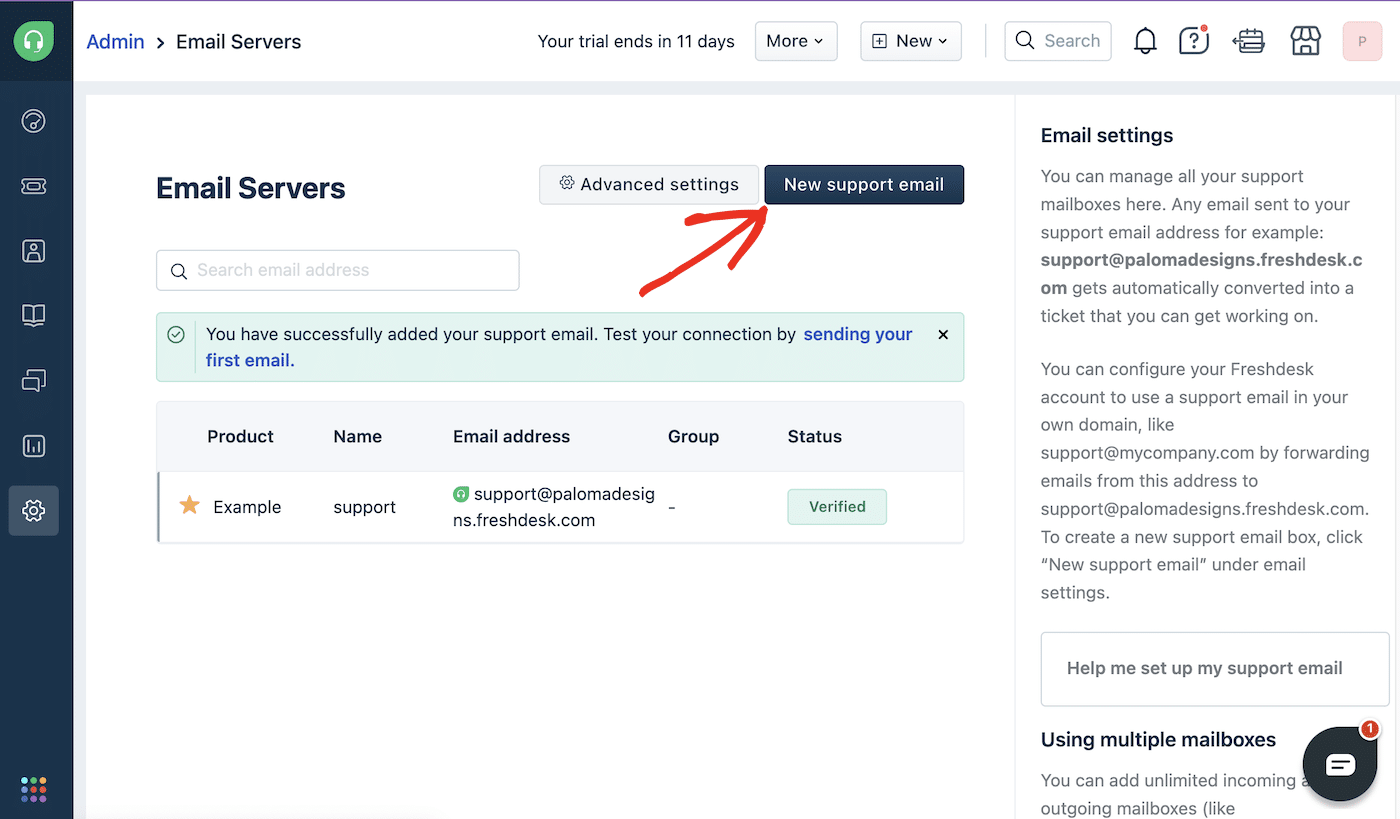Open the Freshdesk Dashboard from the sidebar
This screenshot has width=1400, height=819.
(x=33, y=121)
